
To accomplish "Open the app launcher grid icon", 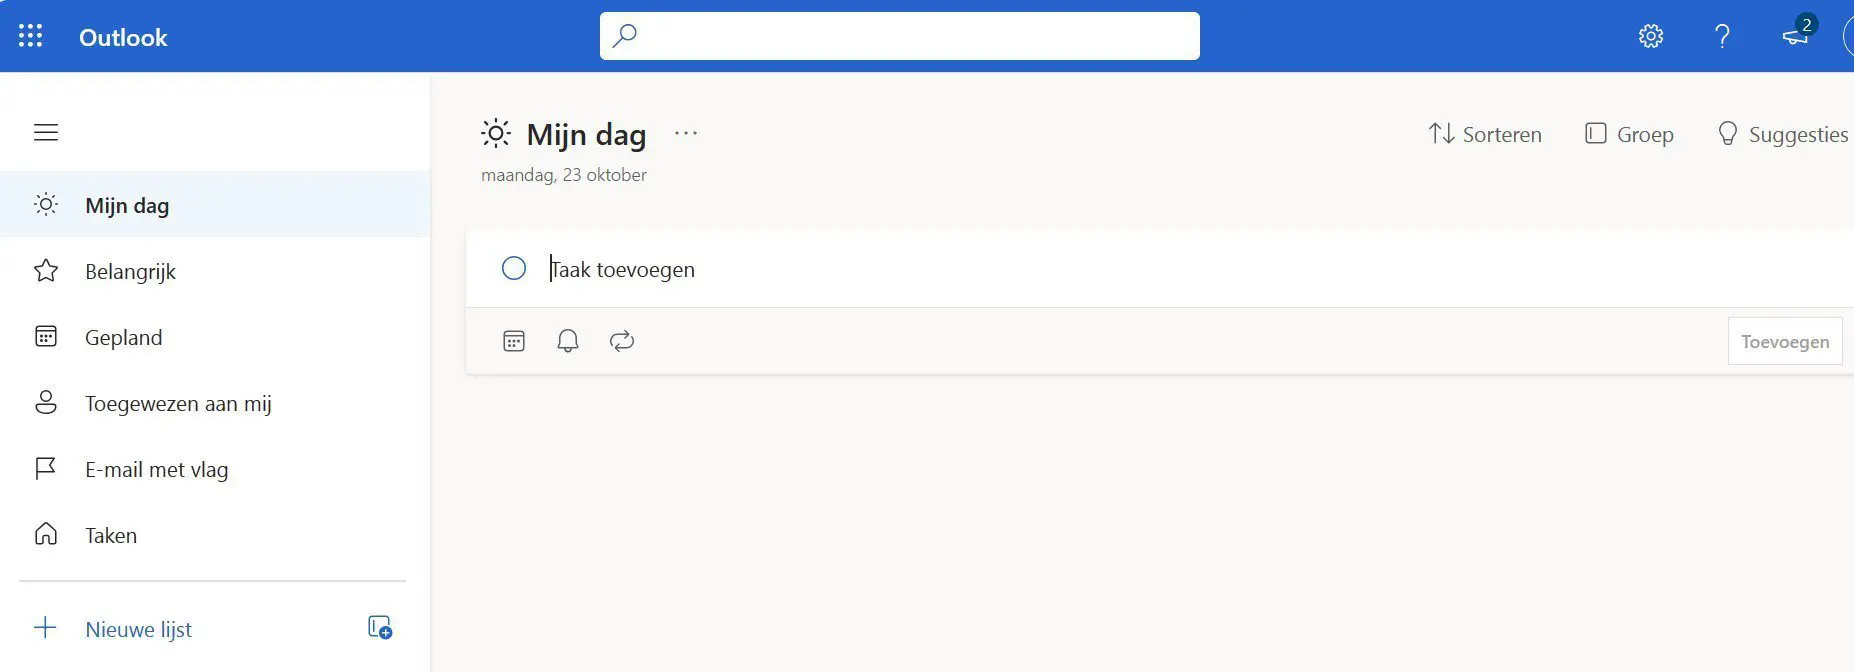I will (x=31, y=37).
